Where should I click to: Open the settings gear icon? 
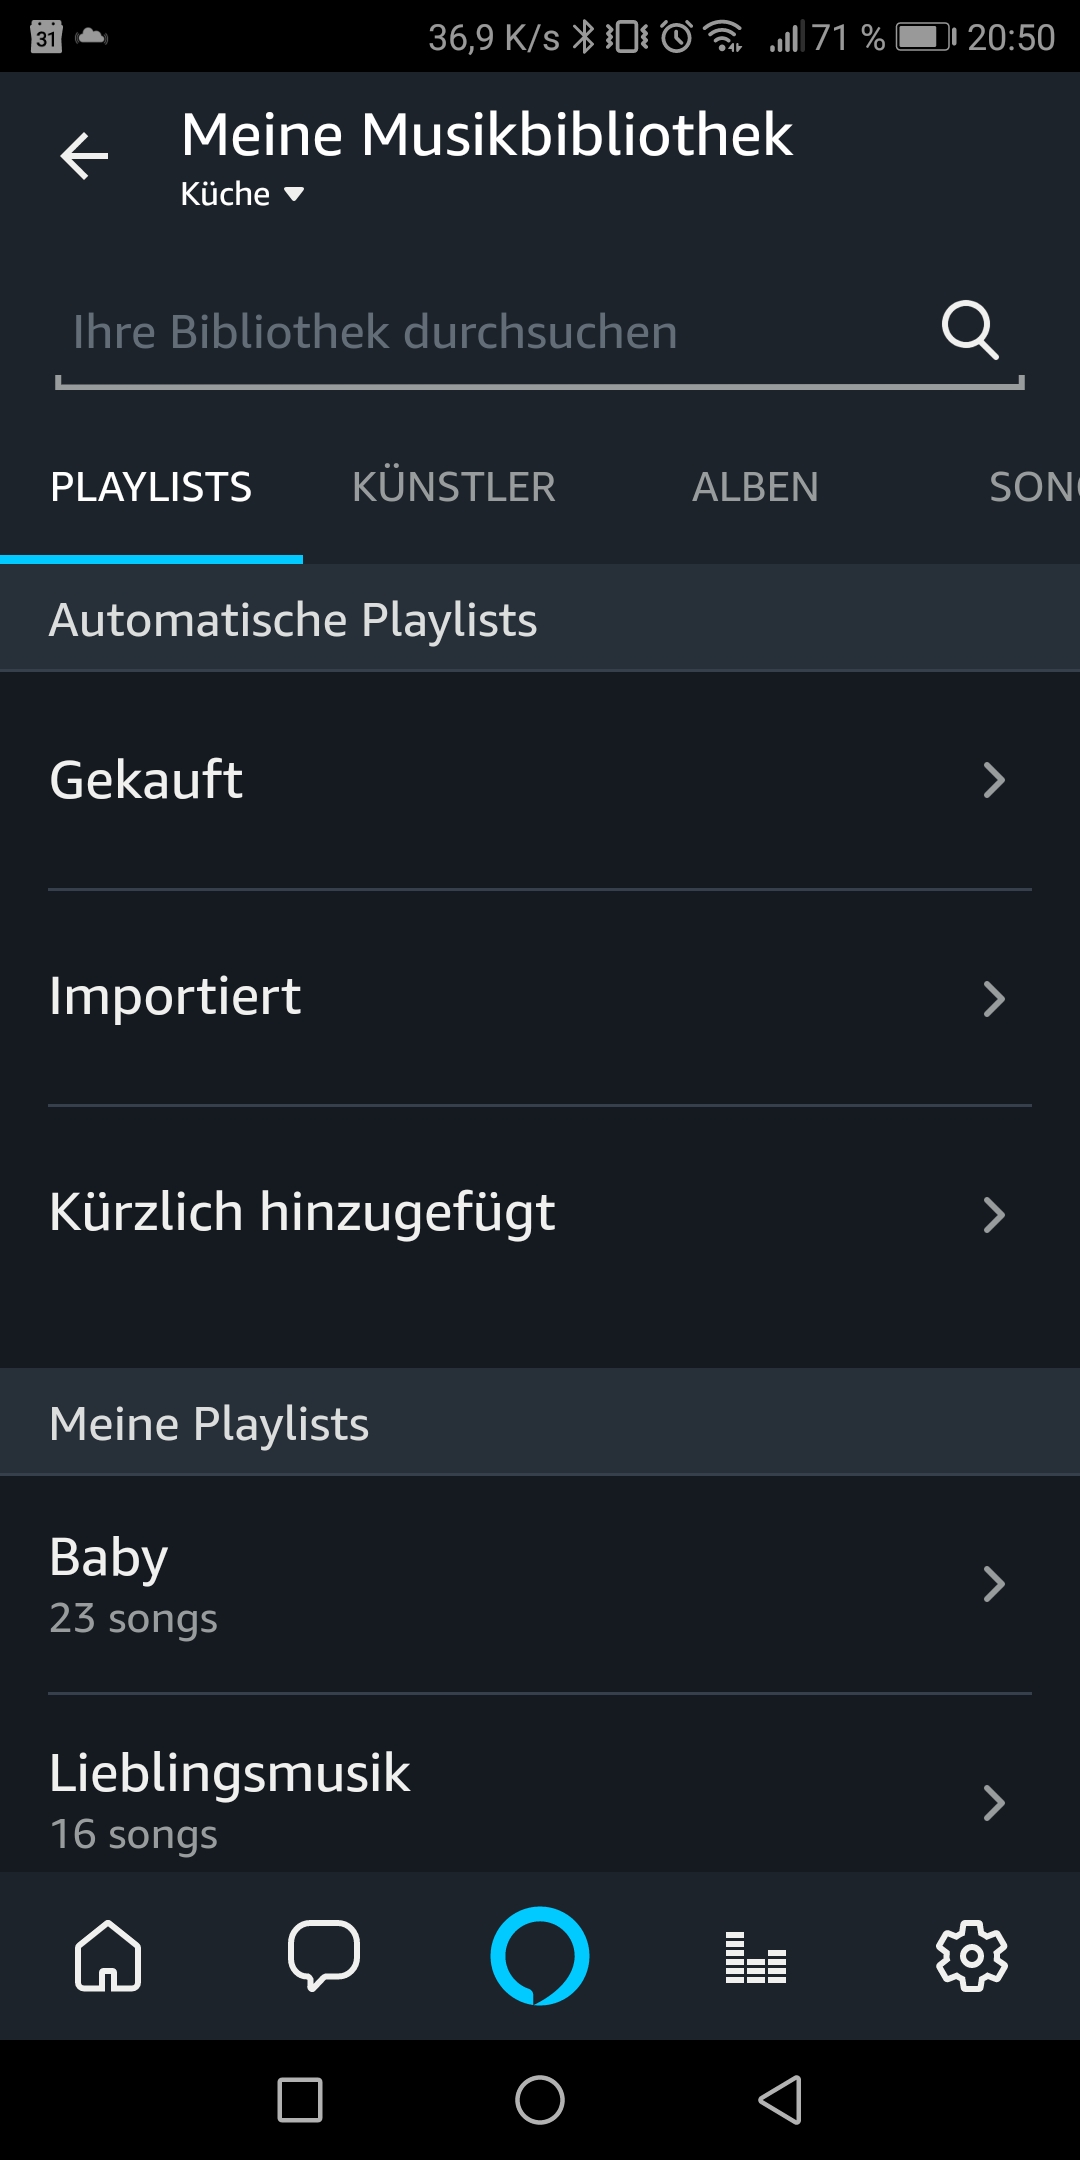click(972, 1955)
